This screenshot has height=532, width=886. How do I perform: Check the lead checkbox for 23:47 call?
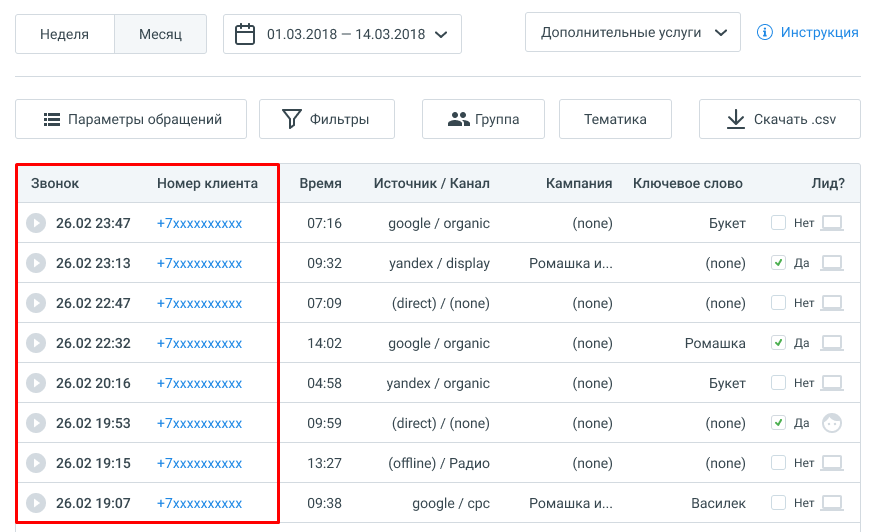point(778,223)
